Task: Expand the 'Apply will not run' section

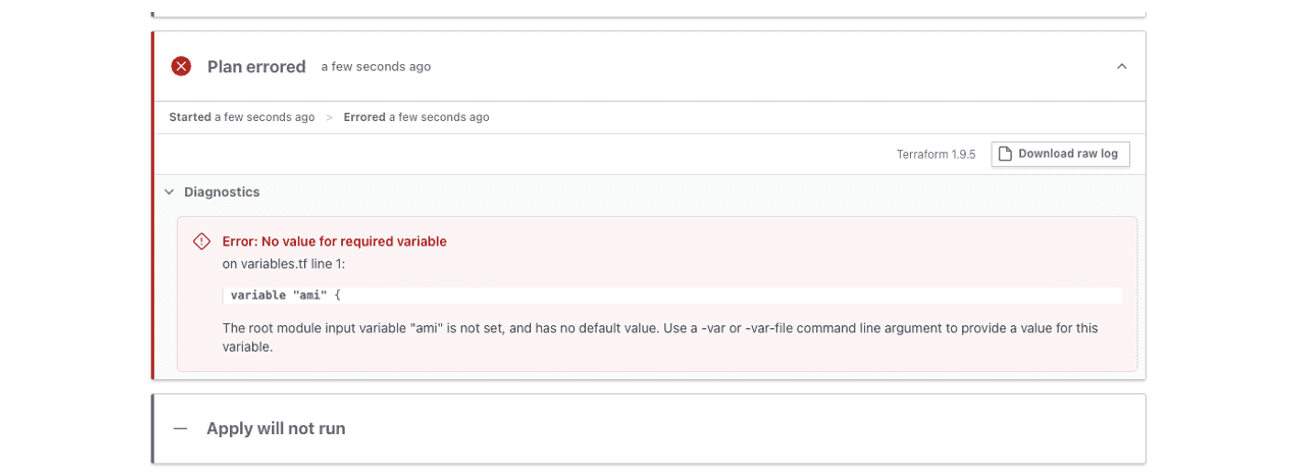Action: click(276, 429)
